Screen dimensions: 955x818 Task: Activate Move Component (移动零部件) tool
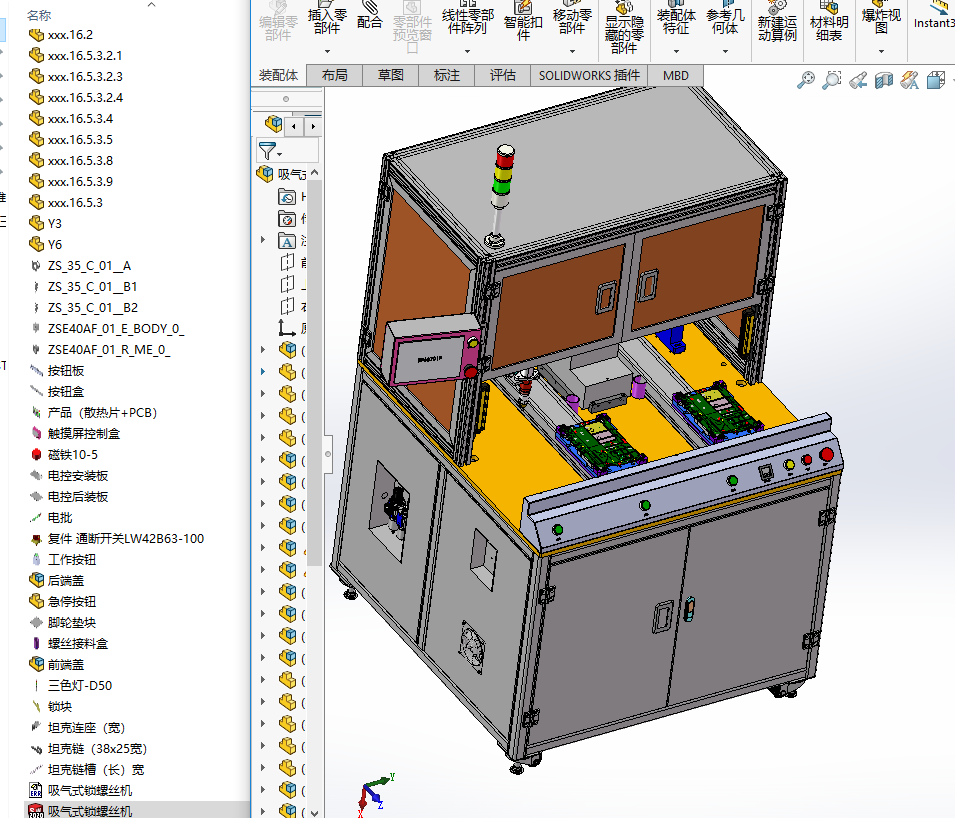[x=572, y=18]
